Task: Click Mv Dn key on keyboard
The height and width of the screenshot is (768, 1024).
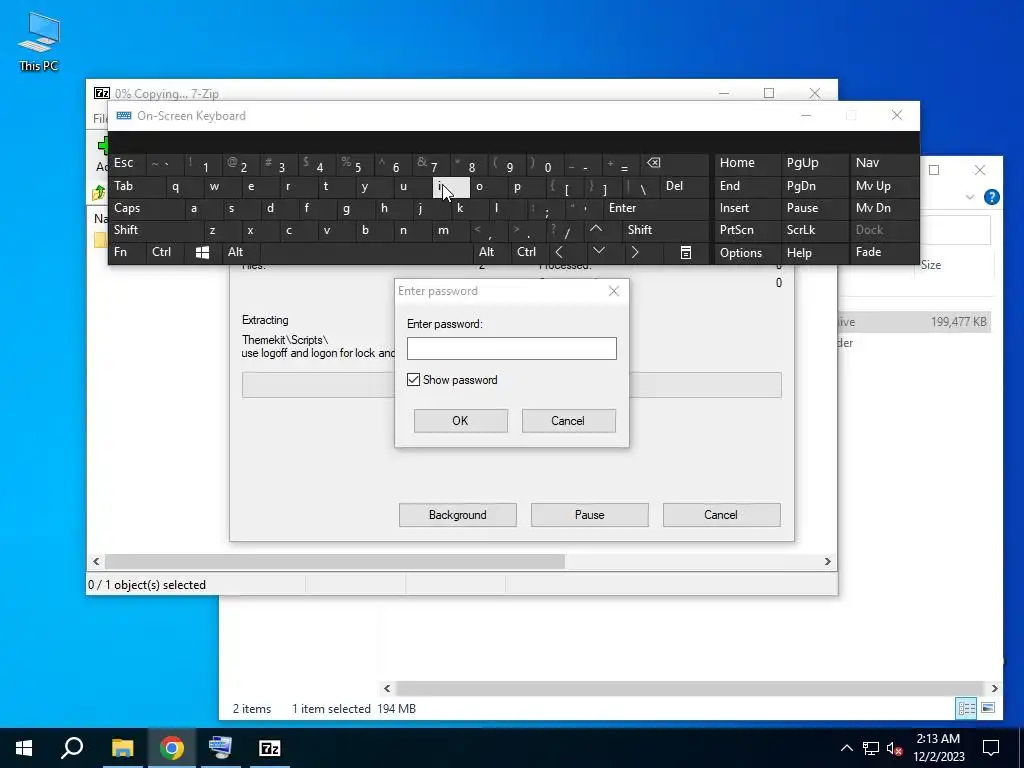Action: click(884, 208)
